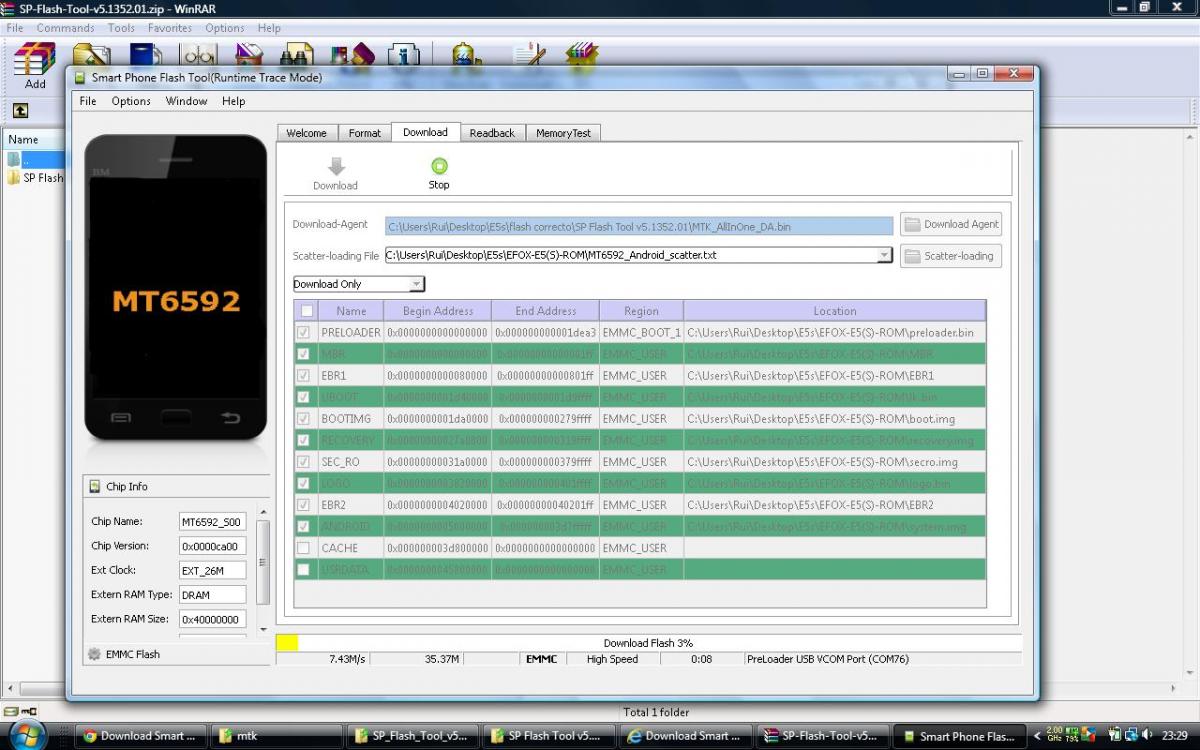Switch to the Format tab
1200x750 pixels.
pyautogui.click(x=364, y=133)
